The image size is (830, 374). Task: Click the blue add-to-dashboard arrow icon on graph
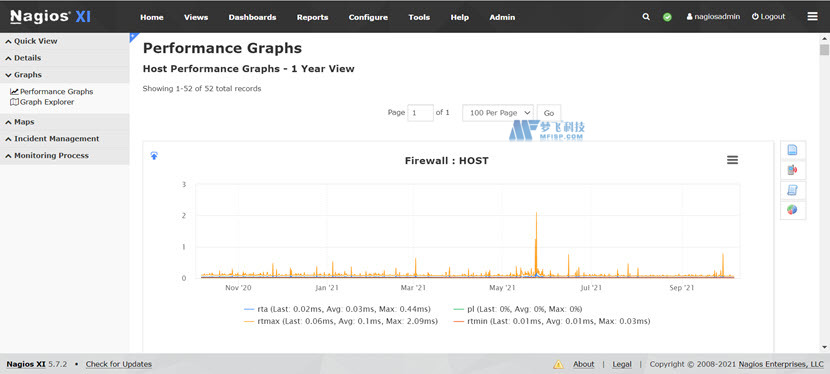154,156
